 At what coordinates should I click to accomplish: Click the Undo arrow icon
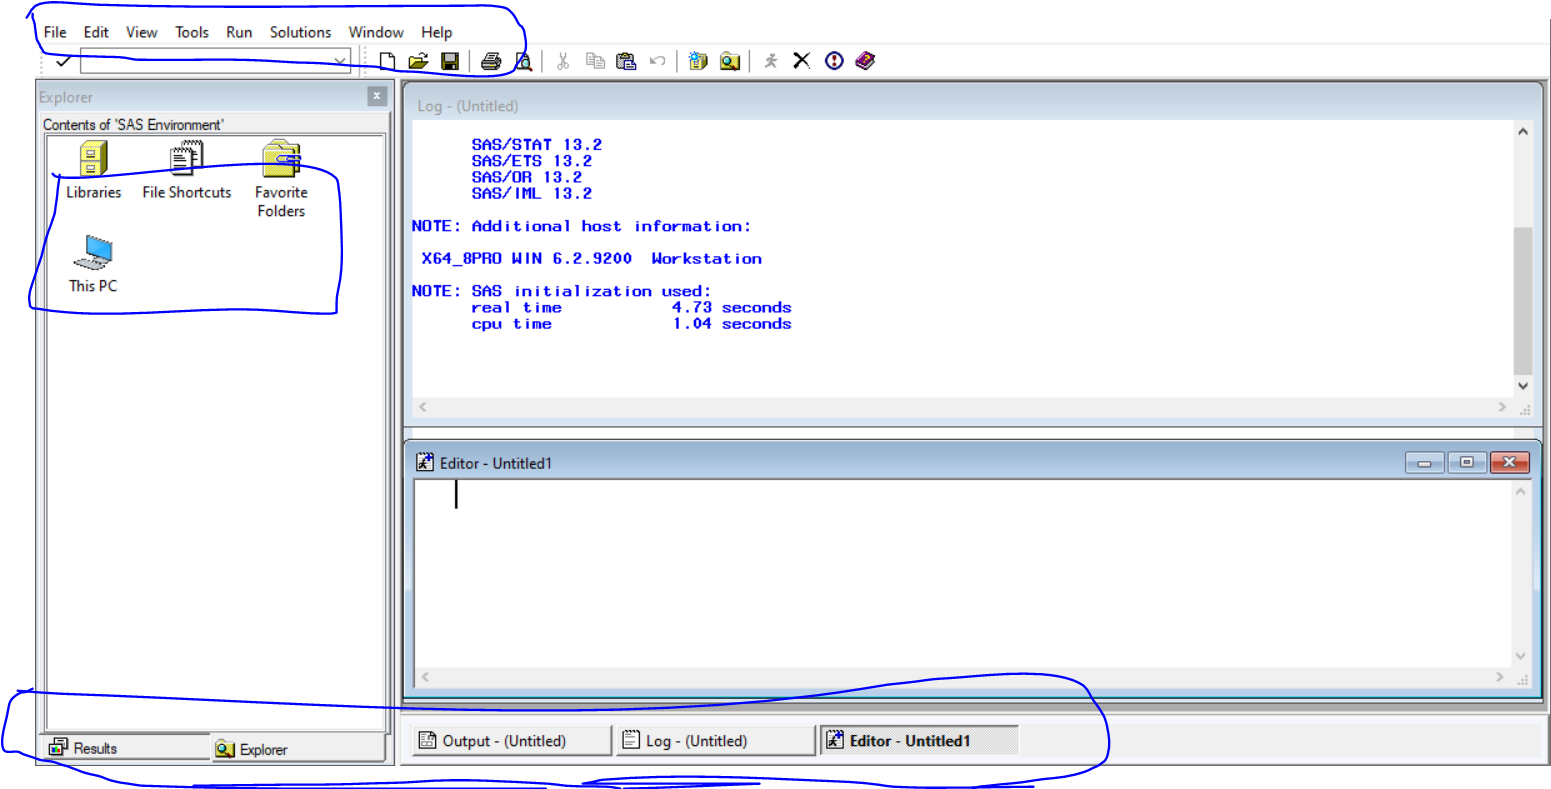pyautogui.click(x=657, y=62)
